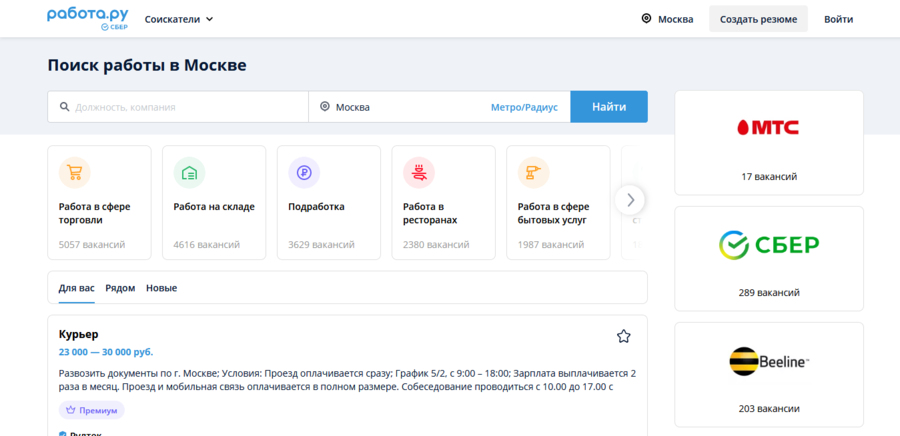Add Курьер vacancy to favorites star
The image size is (900, 436).
[x=623, y=336]
